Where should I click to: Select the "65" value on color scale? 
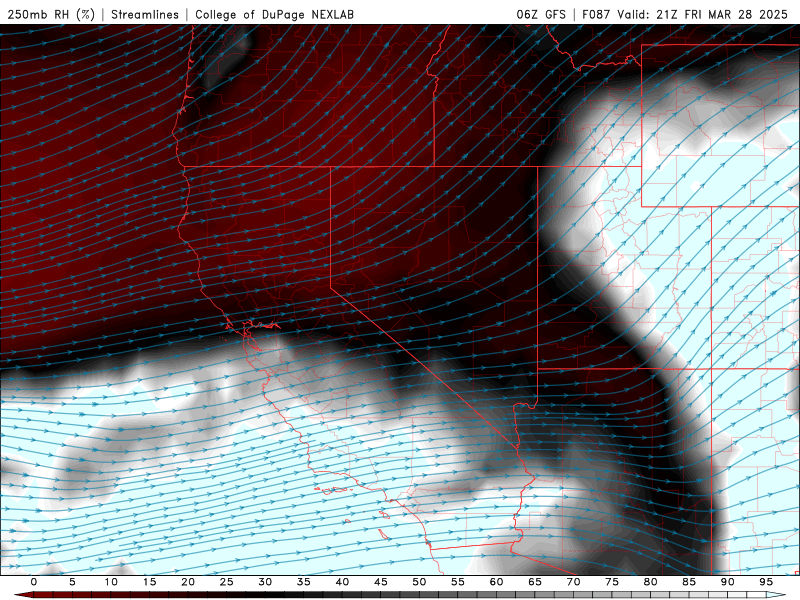(x=535, y=582)
